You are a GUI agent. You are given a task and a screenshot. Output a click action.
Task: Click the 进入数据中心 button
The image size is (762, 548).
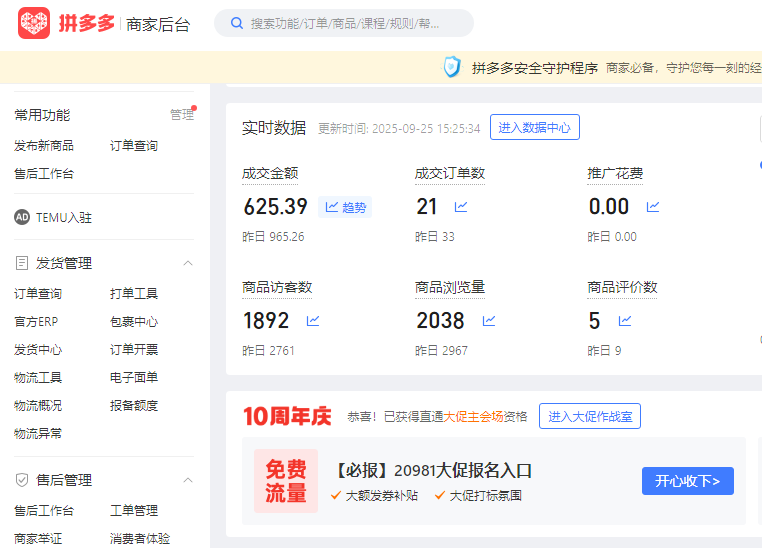coord(534,128)
